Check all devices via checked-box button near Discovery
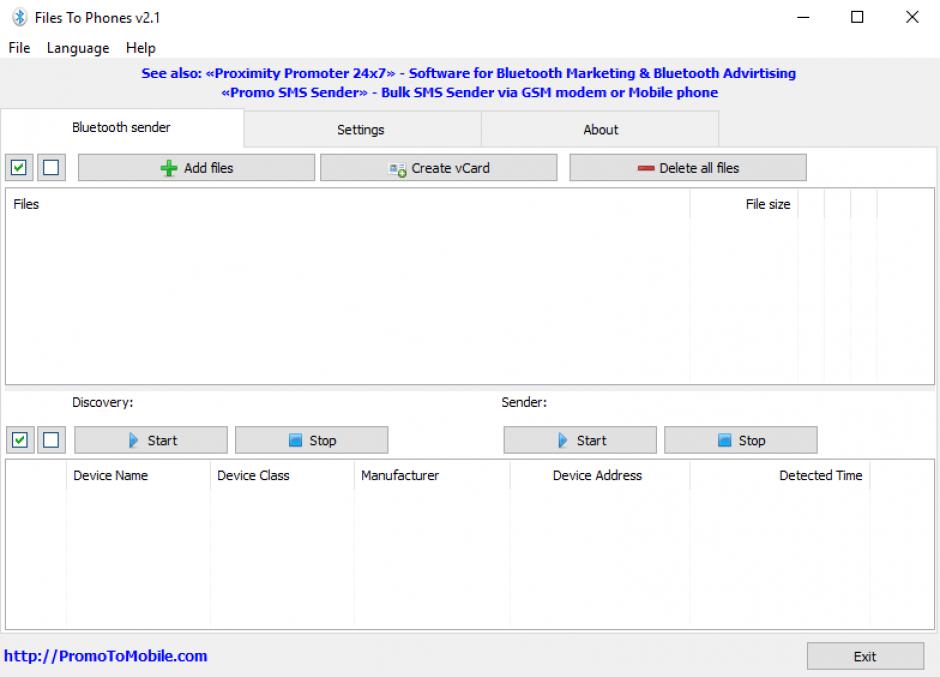The image size is (940, 677). (19, 440)
